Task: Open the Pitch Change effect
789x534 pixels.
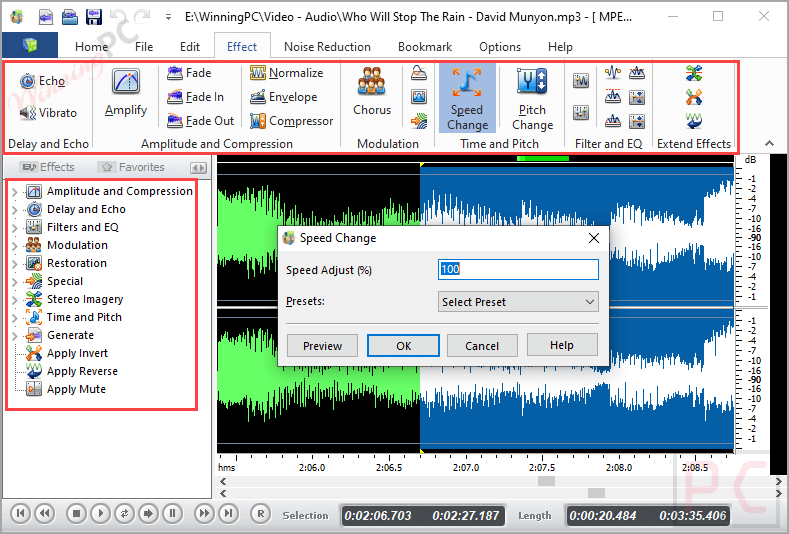Action: click(532, 99)
